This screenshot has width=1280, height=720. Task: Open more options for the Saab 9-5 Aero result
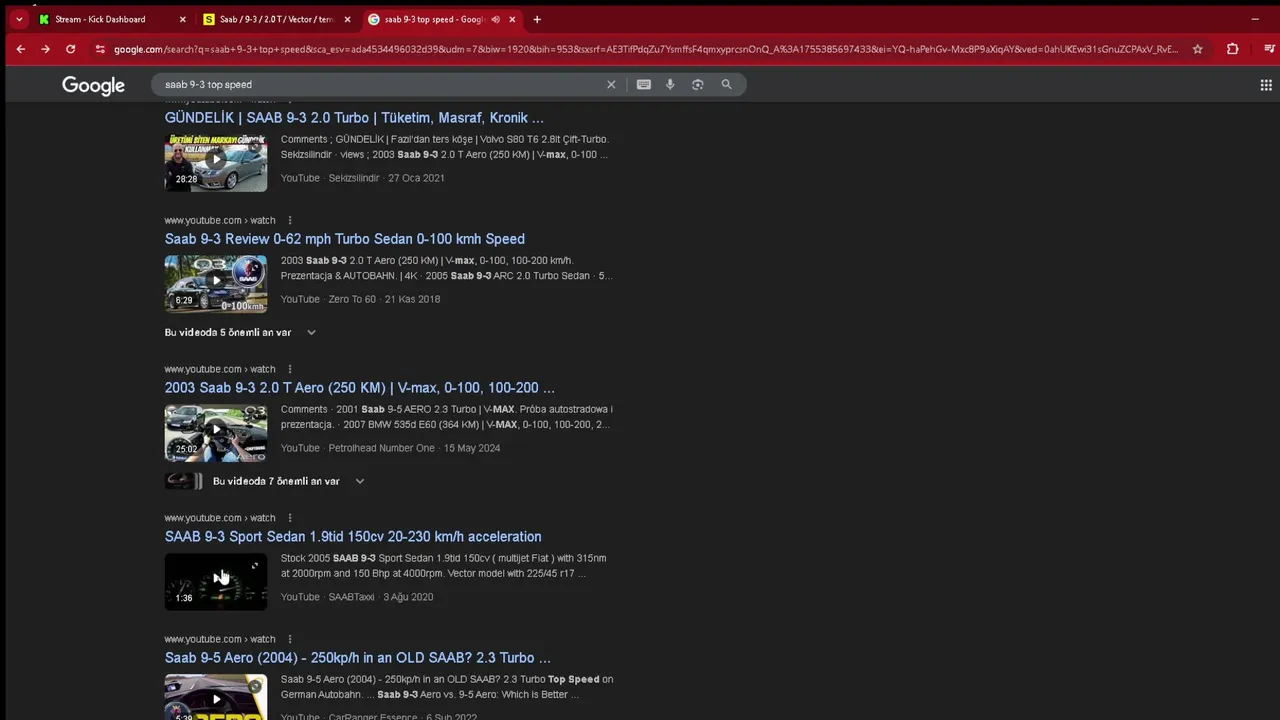tap(290, 639)
